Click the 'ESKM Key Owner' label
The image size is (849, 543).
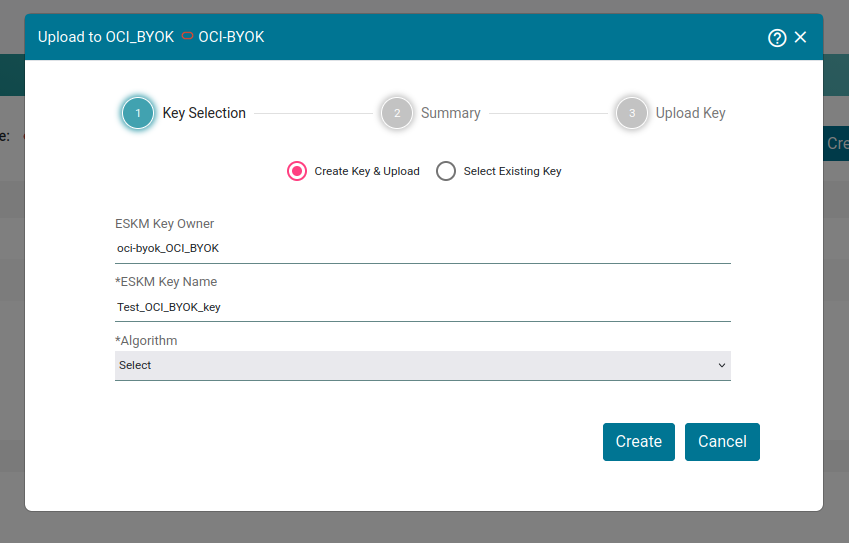[165, 224]
